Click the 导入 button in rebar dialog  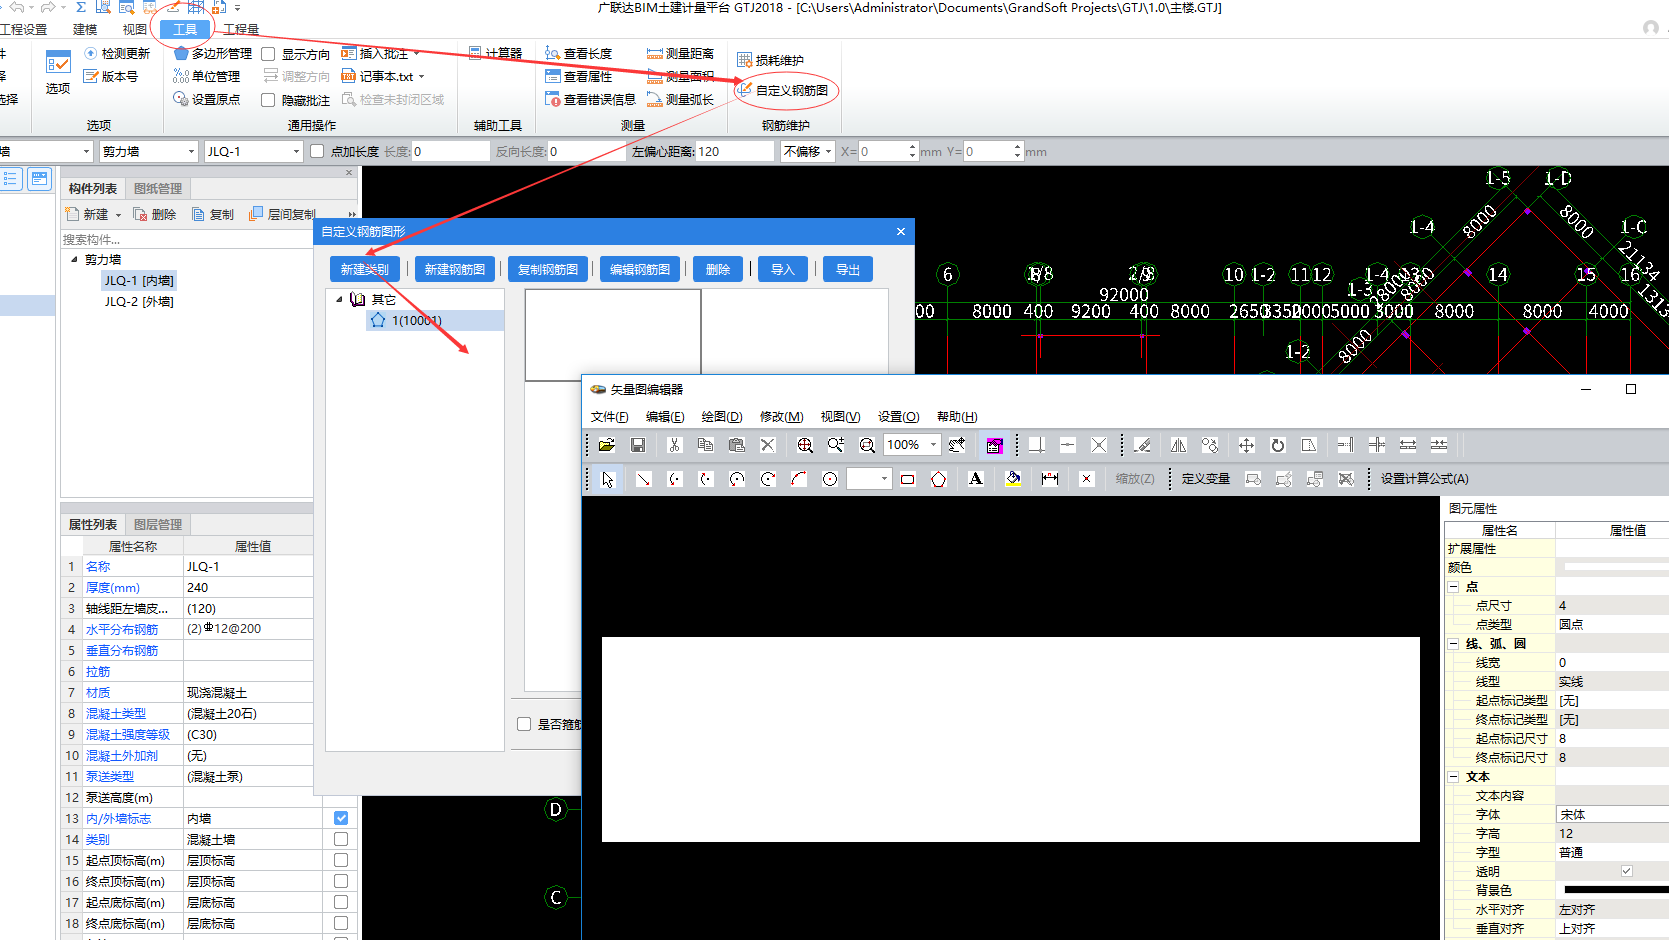tap(783, 269)
